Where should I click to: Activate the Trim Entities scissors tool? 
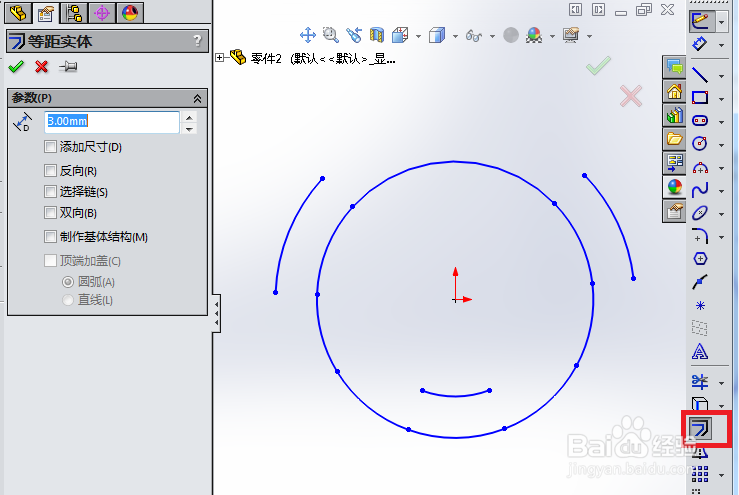(x=700, y=382)
